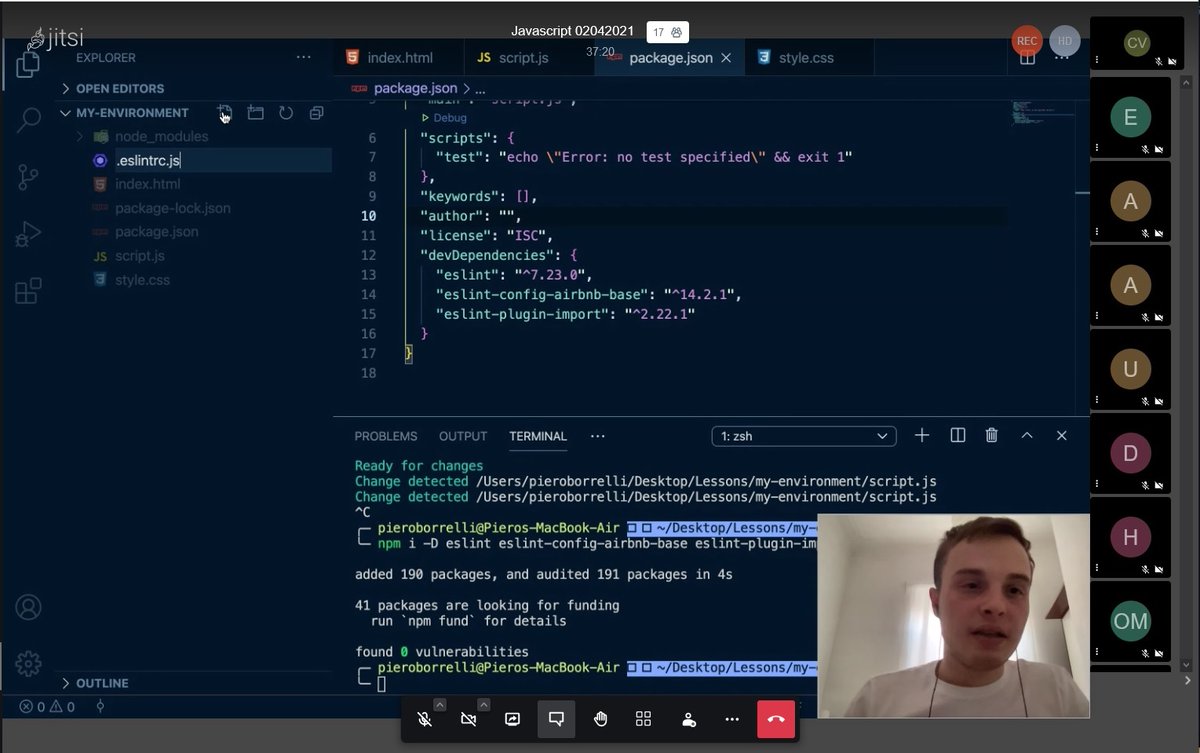Screen dimensions: 1200x753
Task: Kill the terminal with trash icon
Action: [992, 435]
